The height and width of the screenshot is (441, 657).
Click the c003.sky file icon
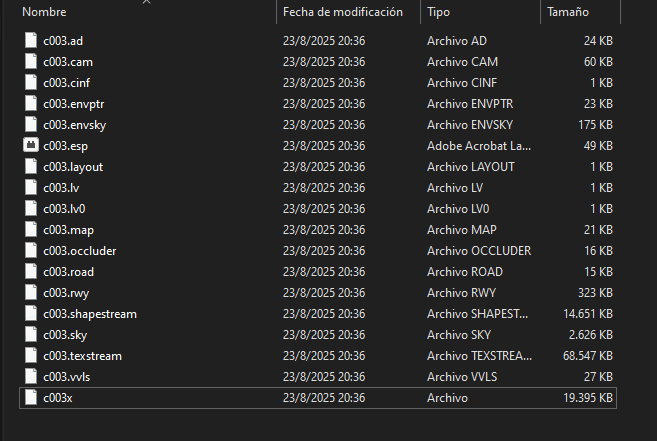coord(31,335)
